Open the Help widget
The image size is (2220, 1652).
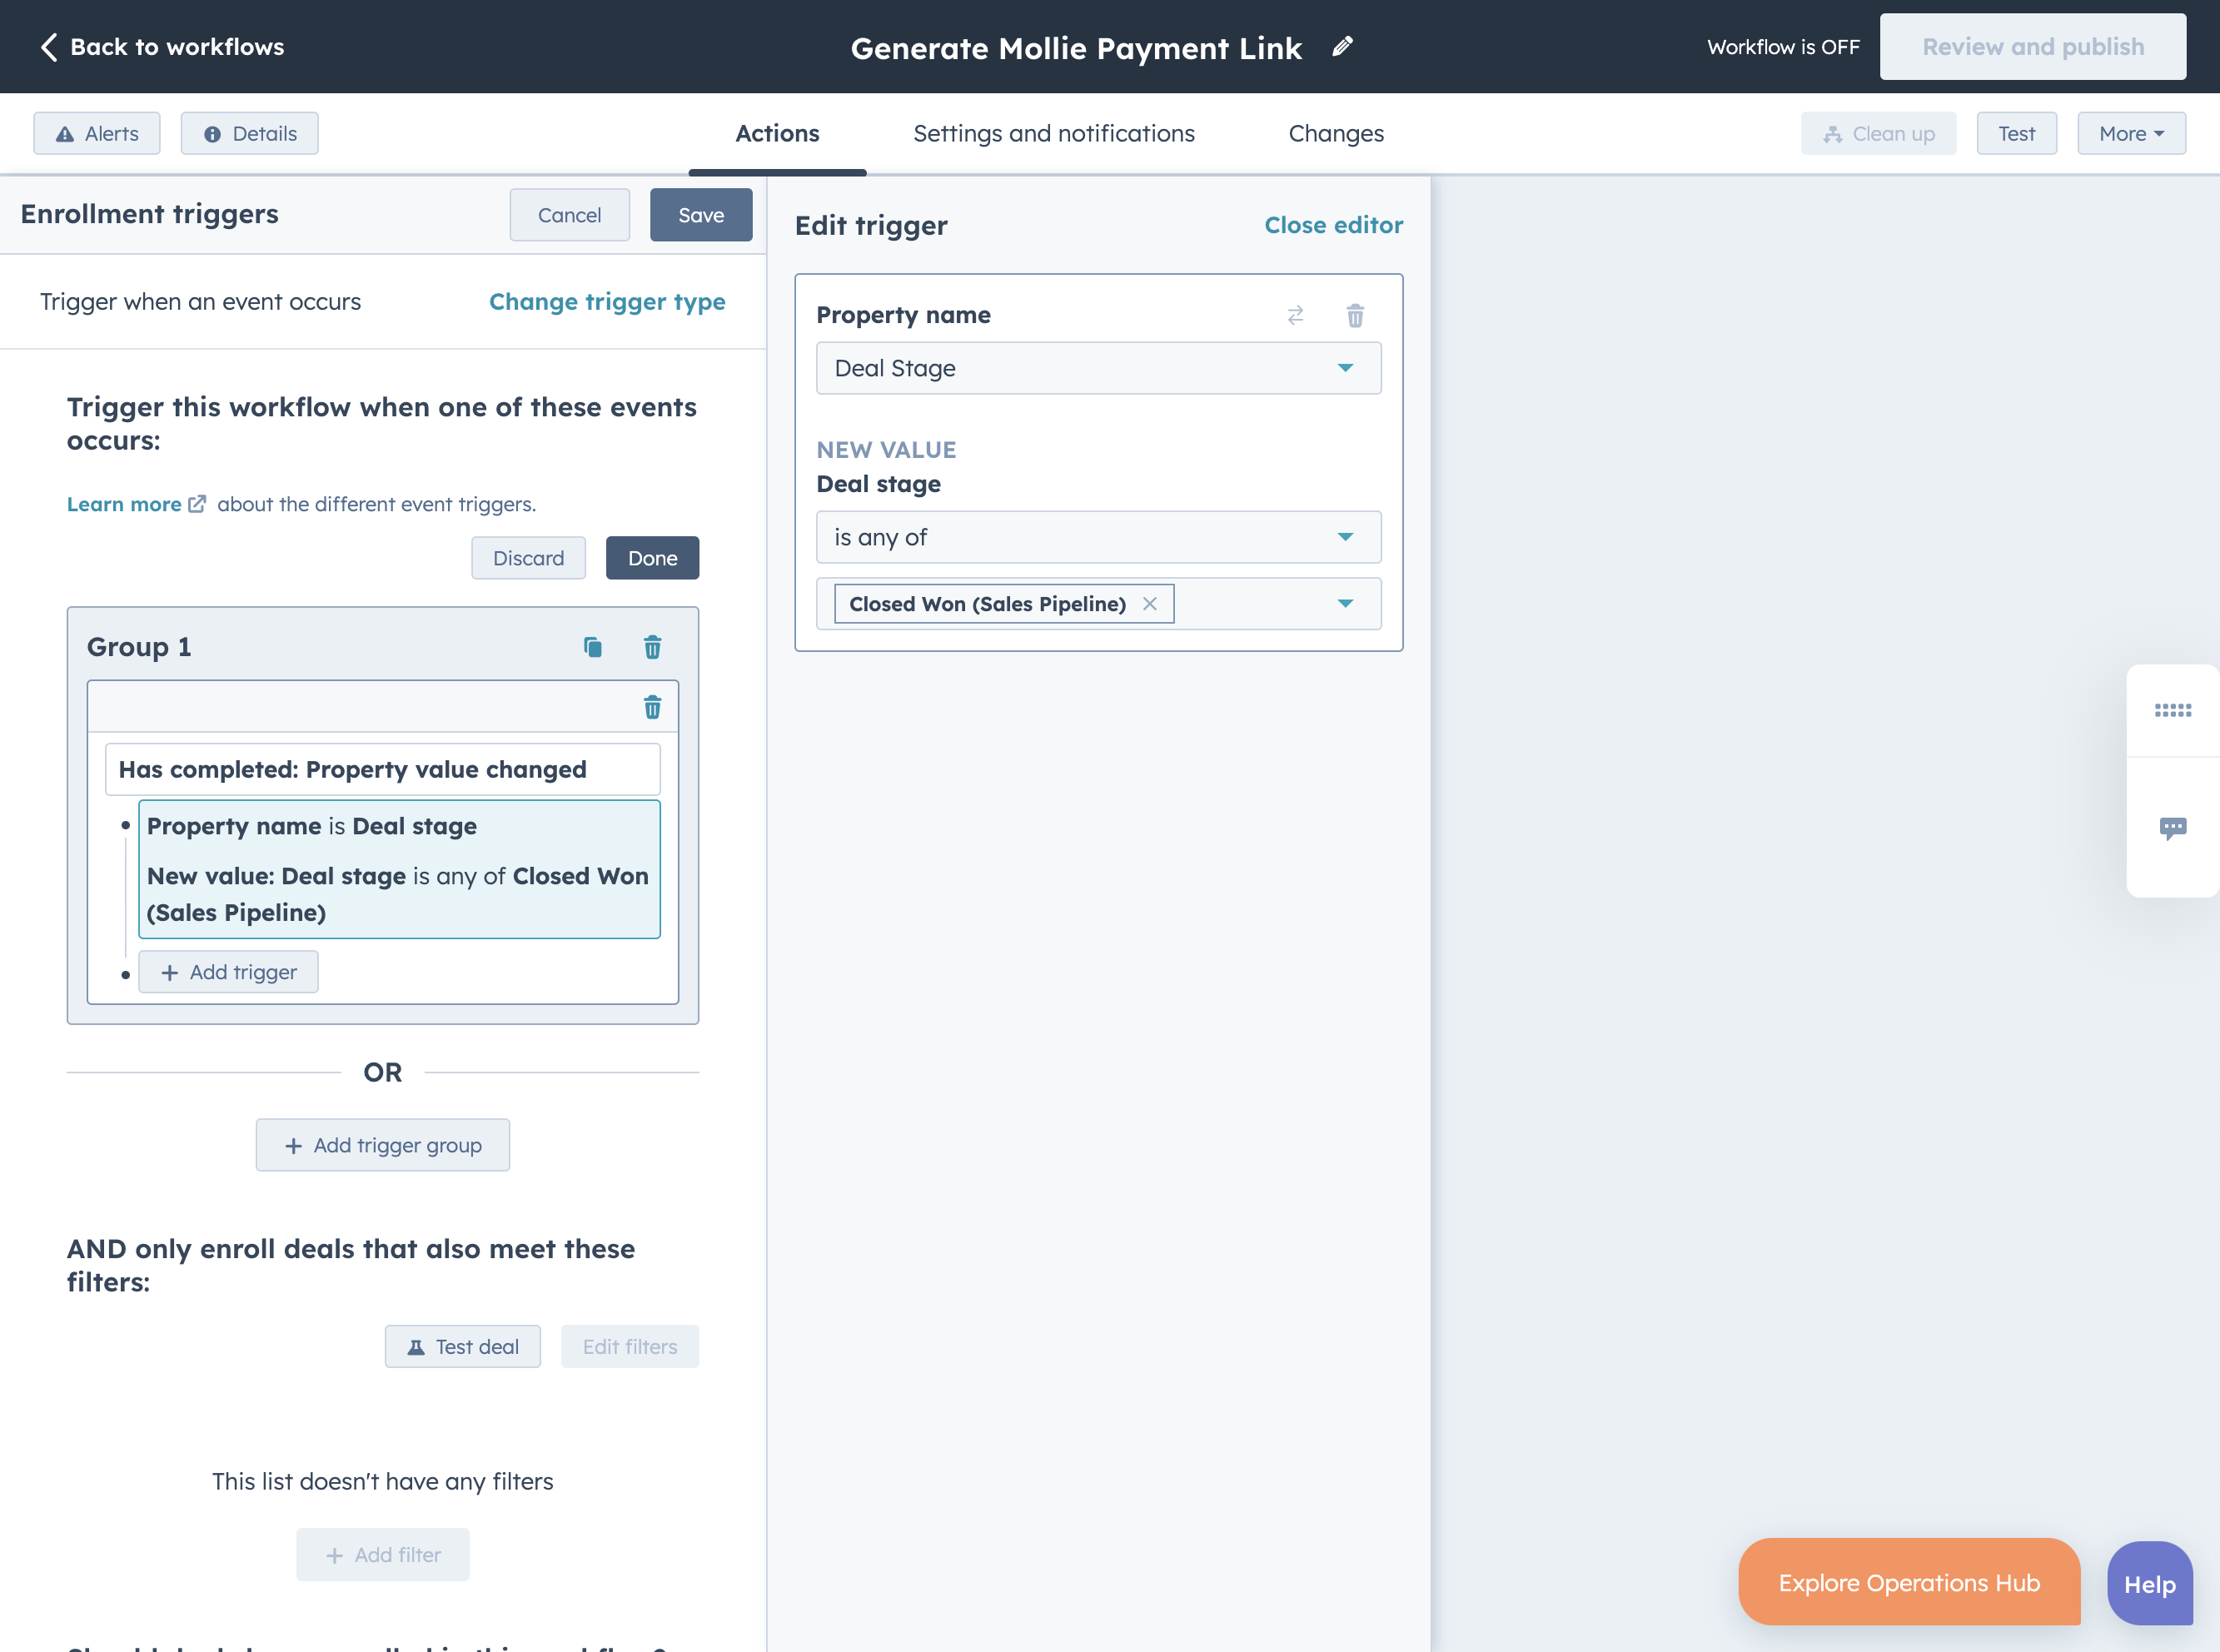point(2149,1584)
